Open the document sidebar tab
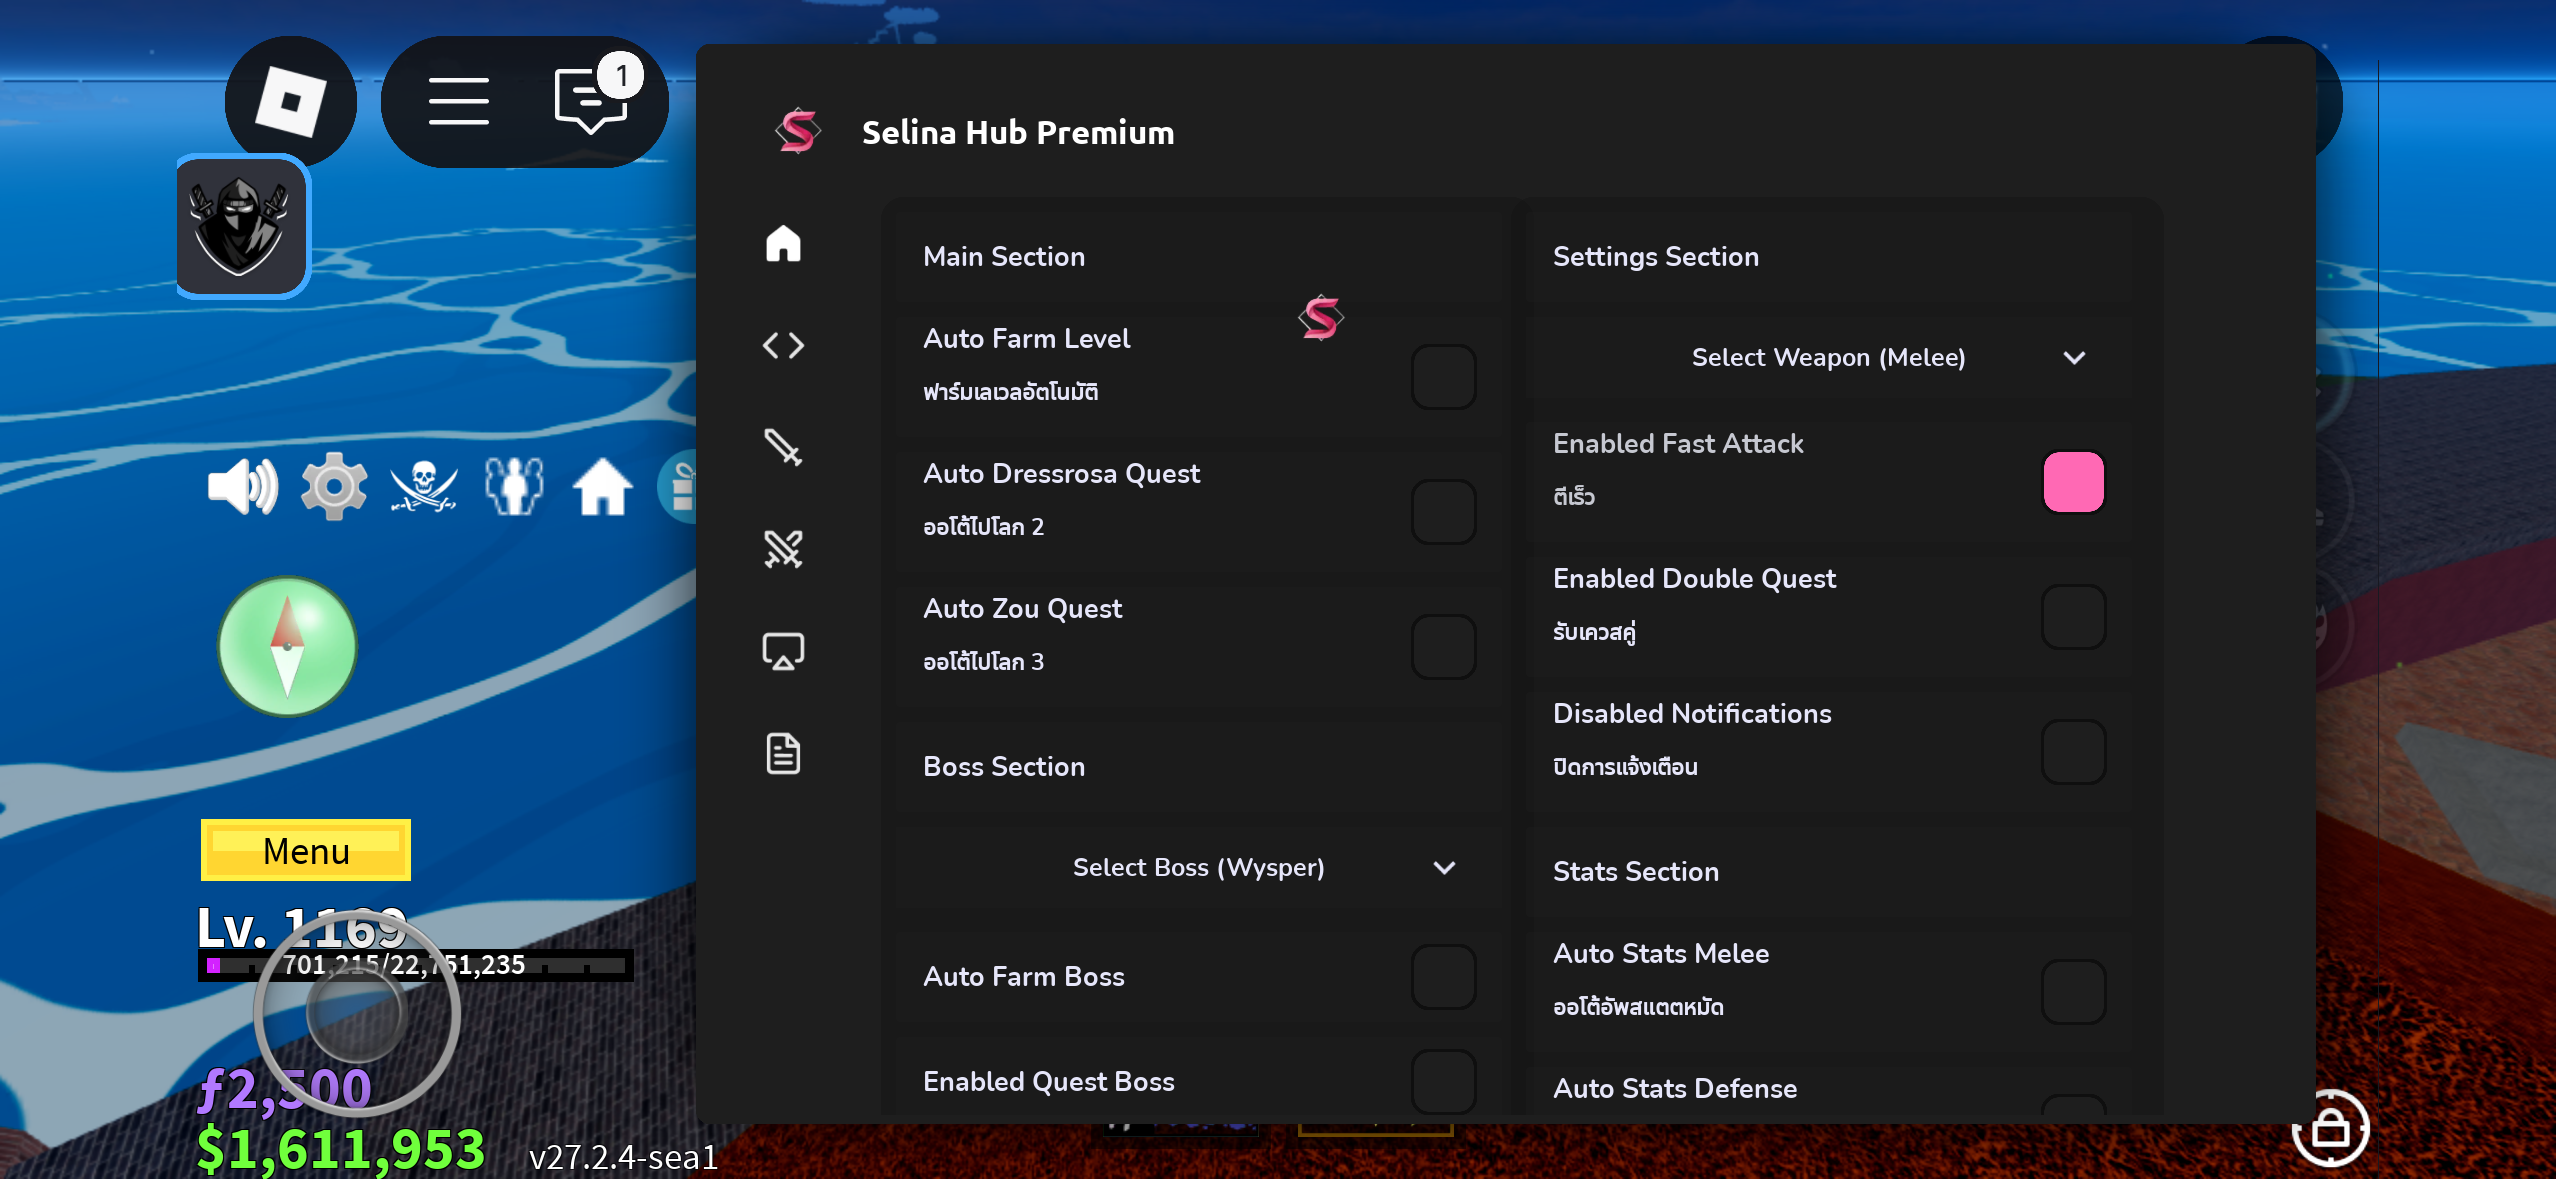 [783, 753]
